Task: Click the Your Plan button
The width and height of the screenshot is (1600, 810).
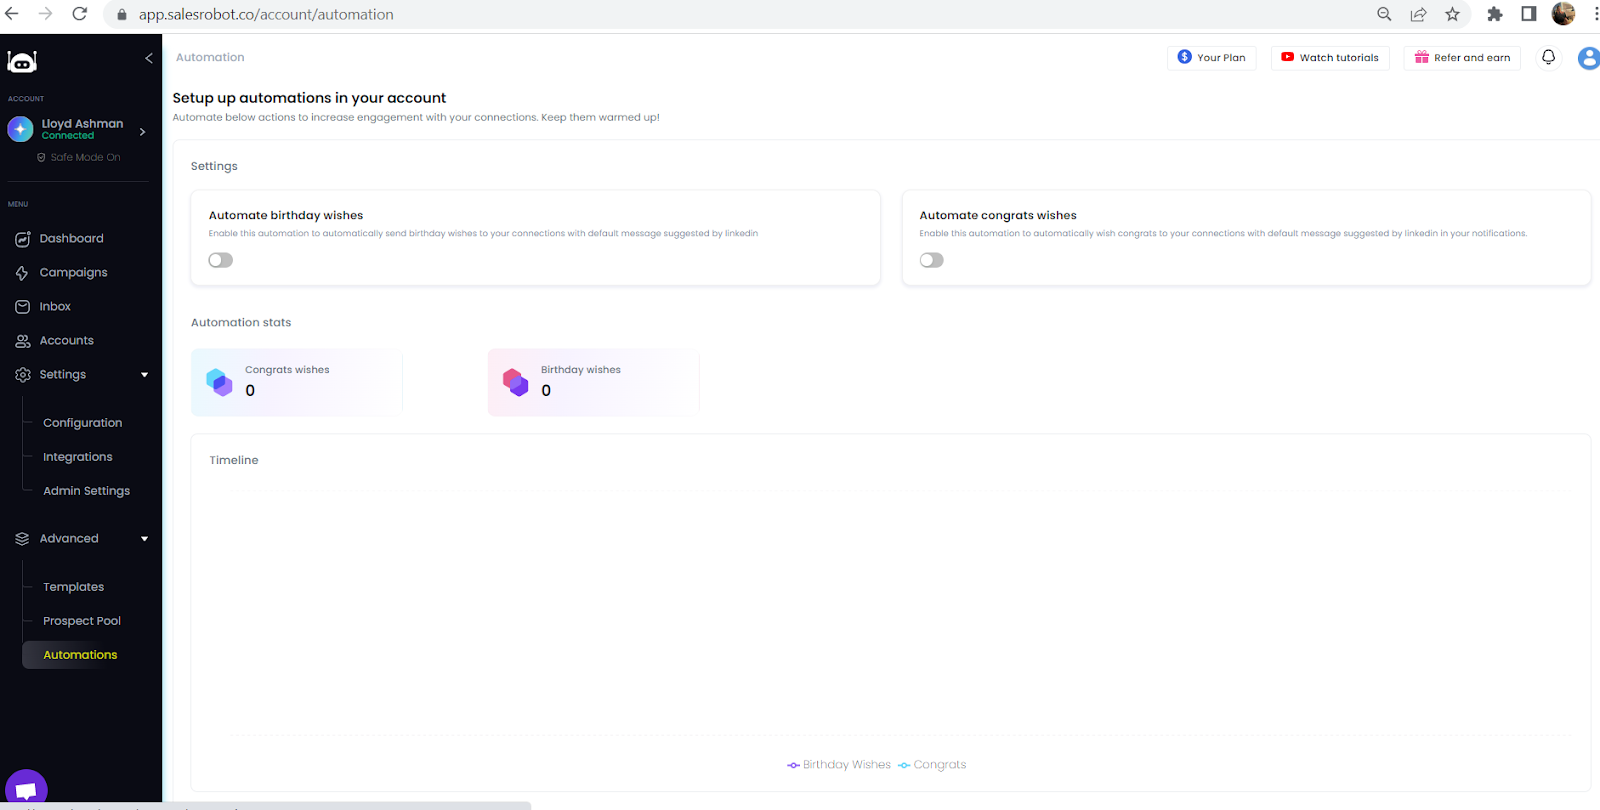Action: (x=1211, y=58)
